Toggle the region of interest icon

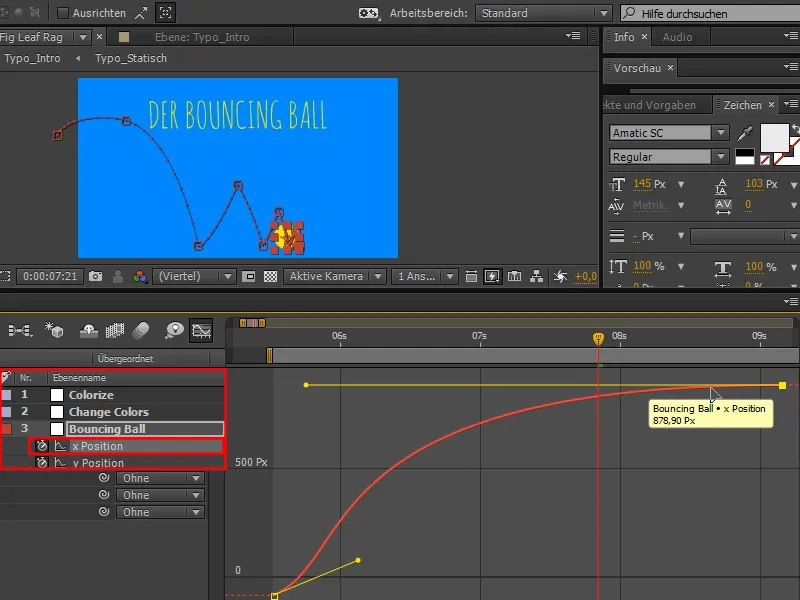[248, 277]
